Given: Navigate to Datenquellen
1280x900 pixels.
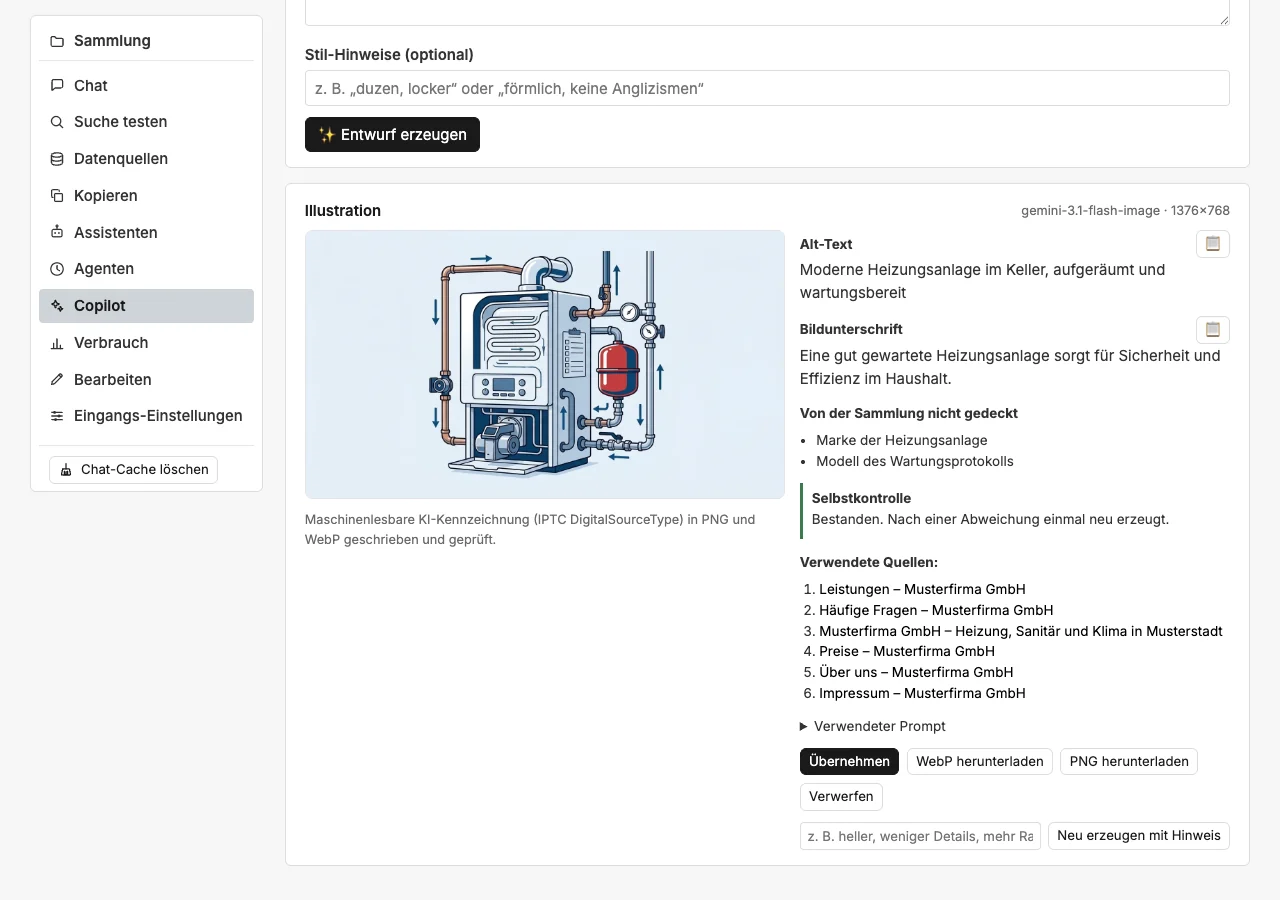Looking at the screenshot, I should (x=146, y=159).
